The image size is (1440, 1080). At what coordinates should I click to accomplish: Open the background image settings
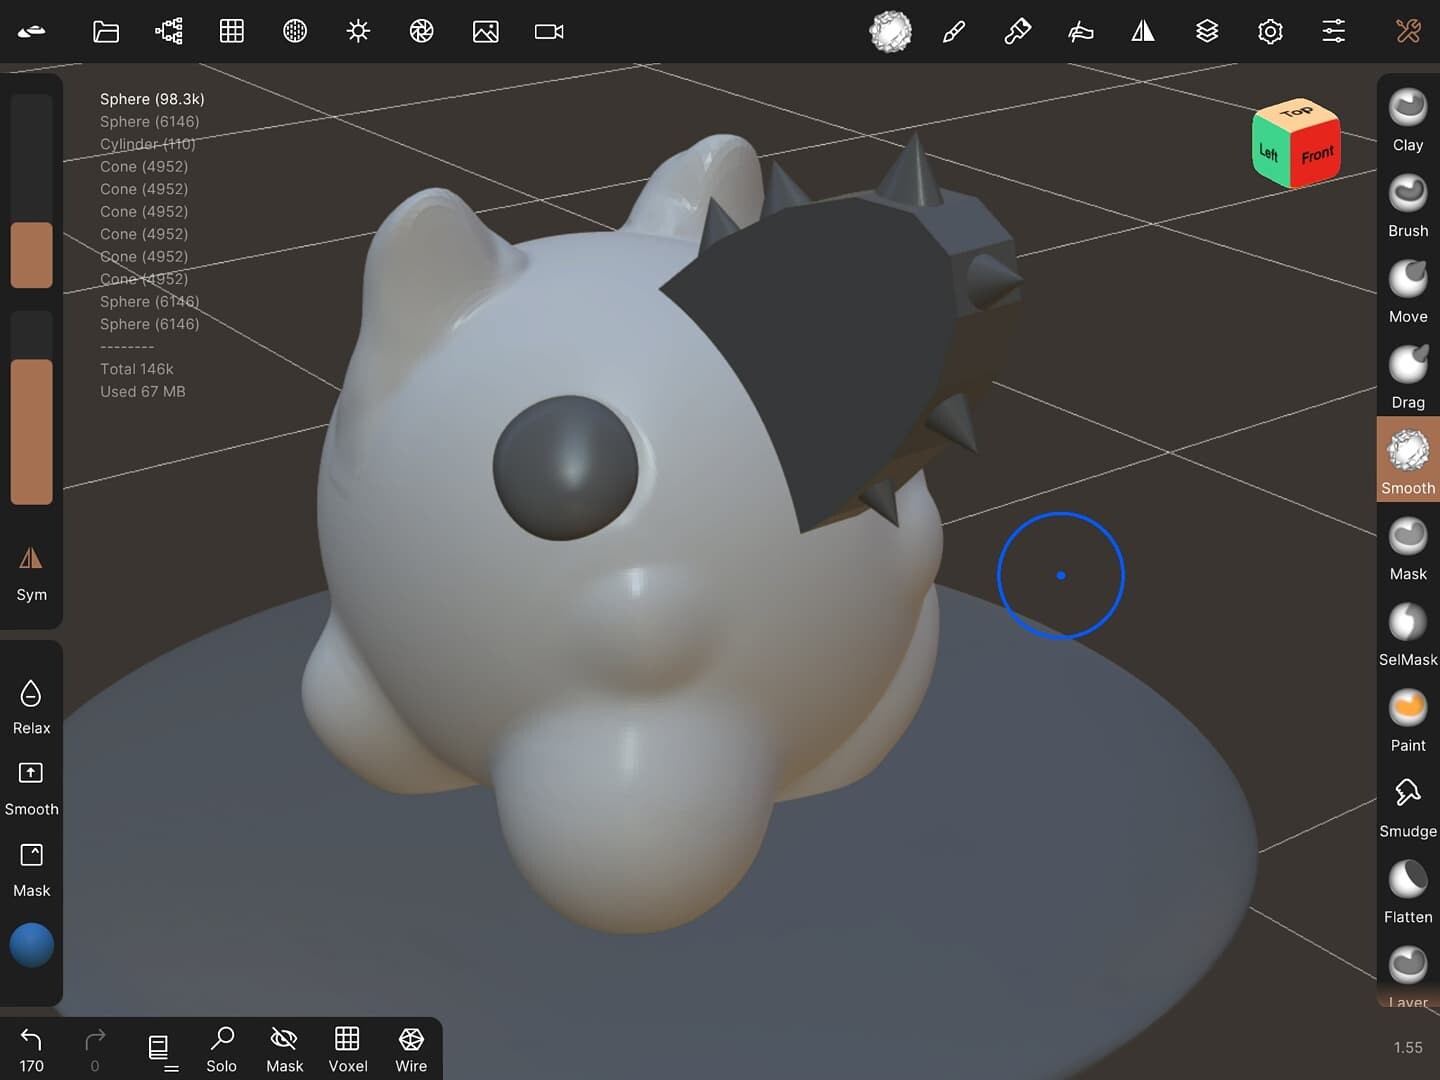486,31
